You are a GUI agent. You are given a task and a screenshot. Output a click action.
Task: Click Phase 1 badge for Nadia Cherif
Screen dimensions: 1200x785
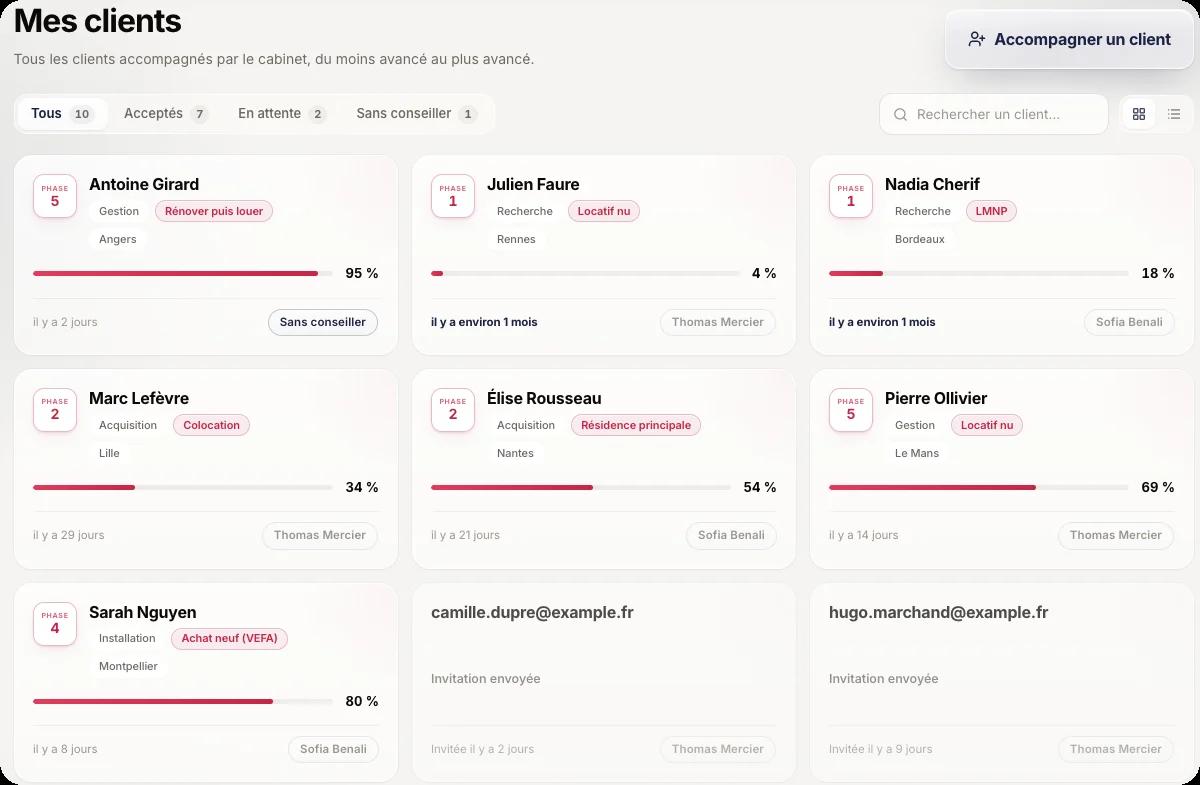point(851,196)
